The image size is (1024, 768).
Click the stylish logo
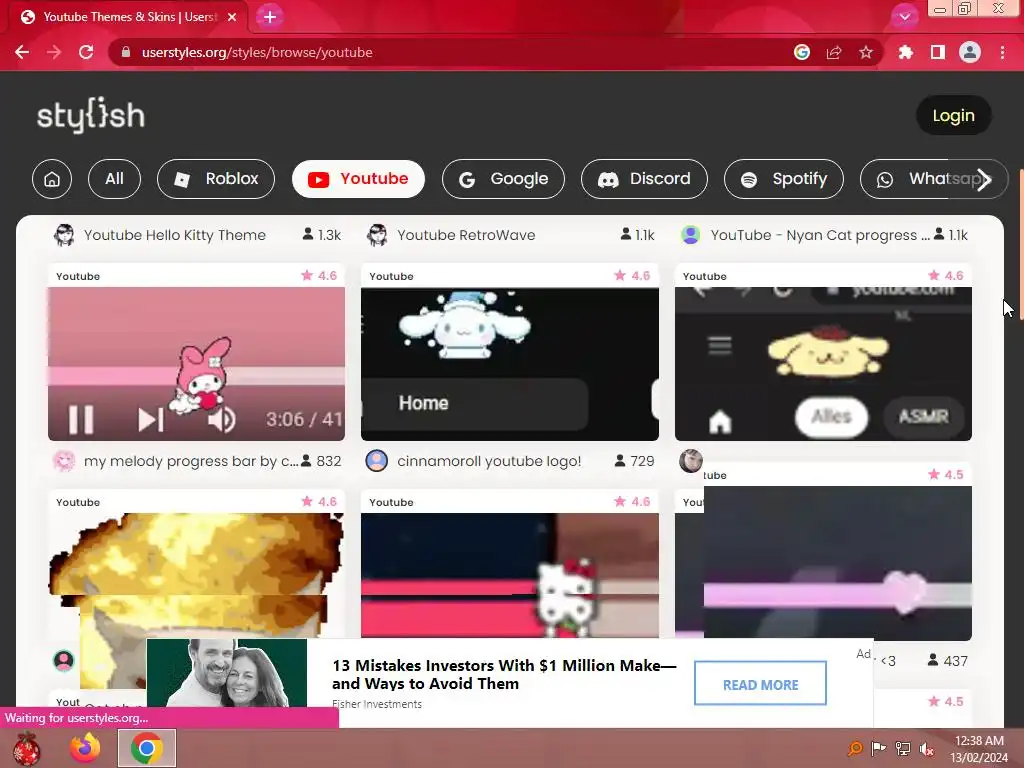coord(91,116)
